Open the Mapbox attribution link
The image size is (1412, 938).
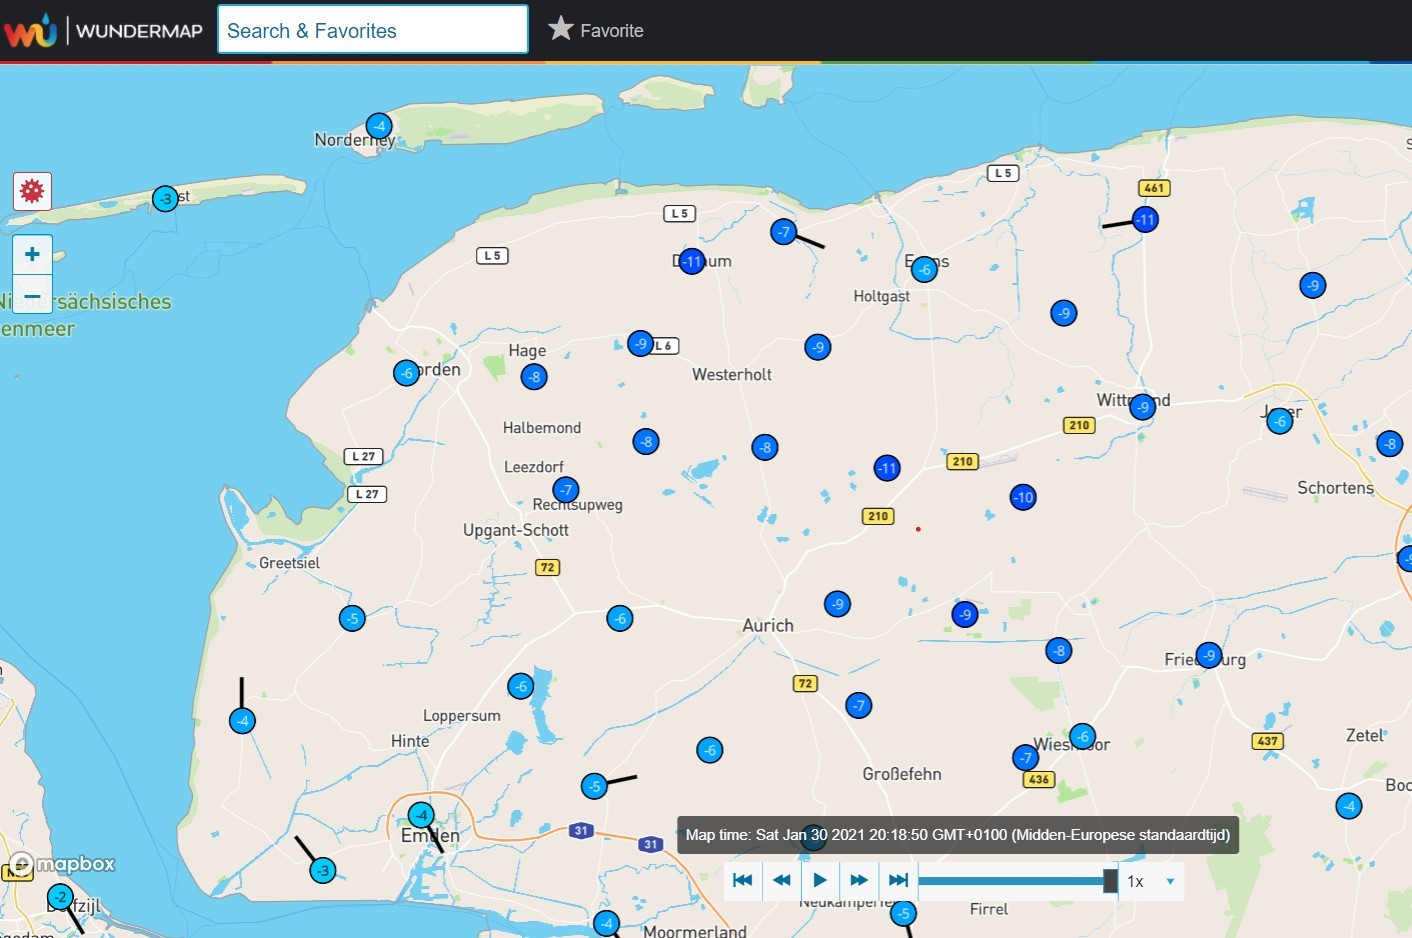[62, 864]
